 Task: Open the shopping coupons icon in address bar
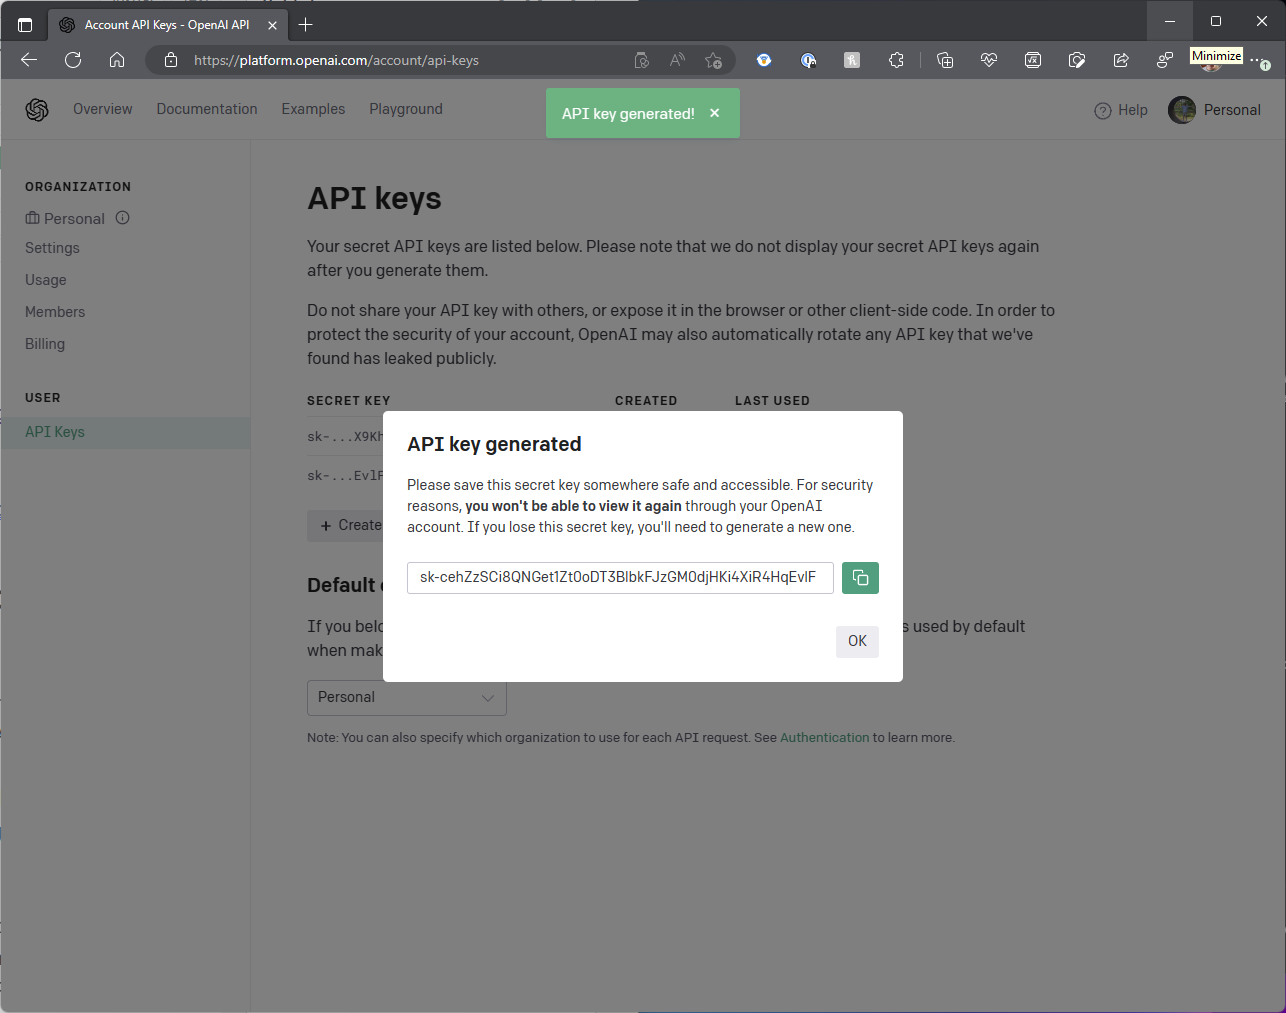point(642,60)
